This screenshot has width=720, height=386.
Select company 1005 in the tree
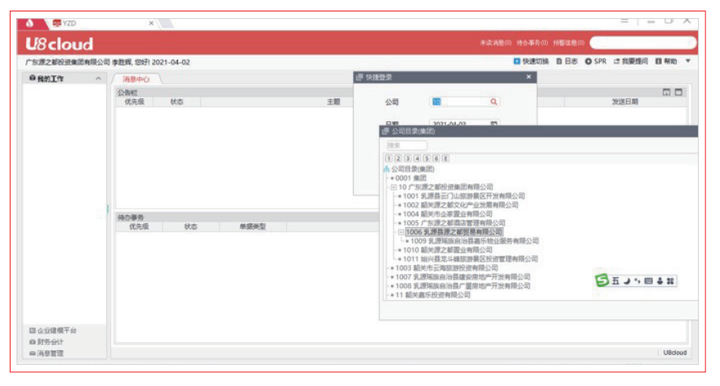tap(454, 223)
